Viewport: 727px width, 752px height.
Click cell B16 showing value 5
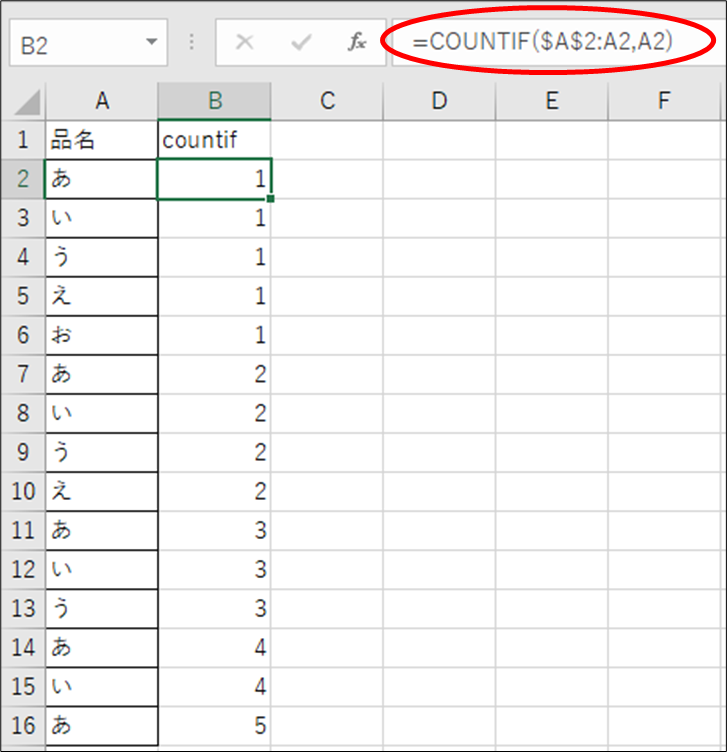click(x=214, y=725)
